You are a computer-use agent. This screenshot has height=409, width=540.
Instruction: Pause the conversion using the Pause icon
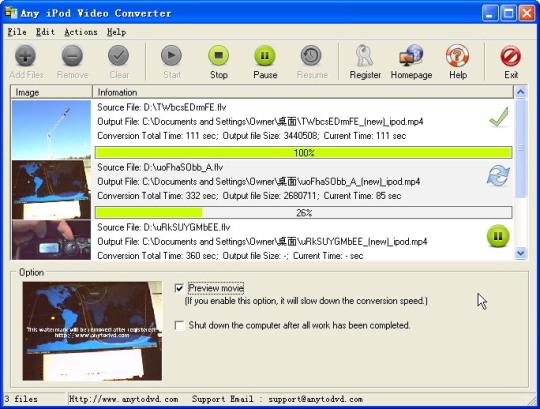(x=264, y=55)
